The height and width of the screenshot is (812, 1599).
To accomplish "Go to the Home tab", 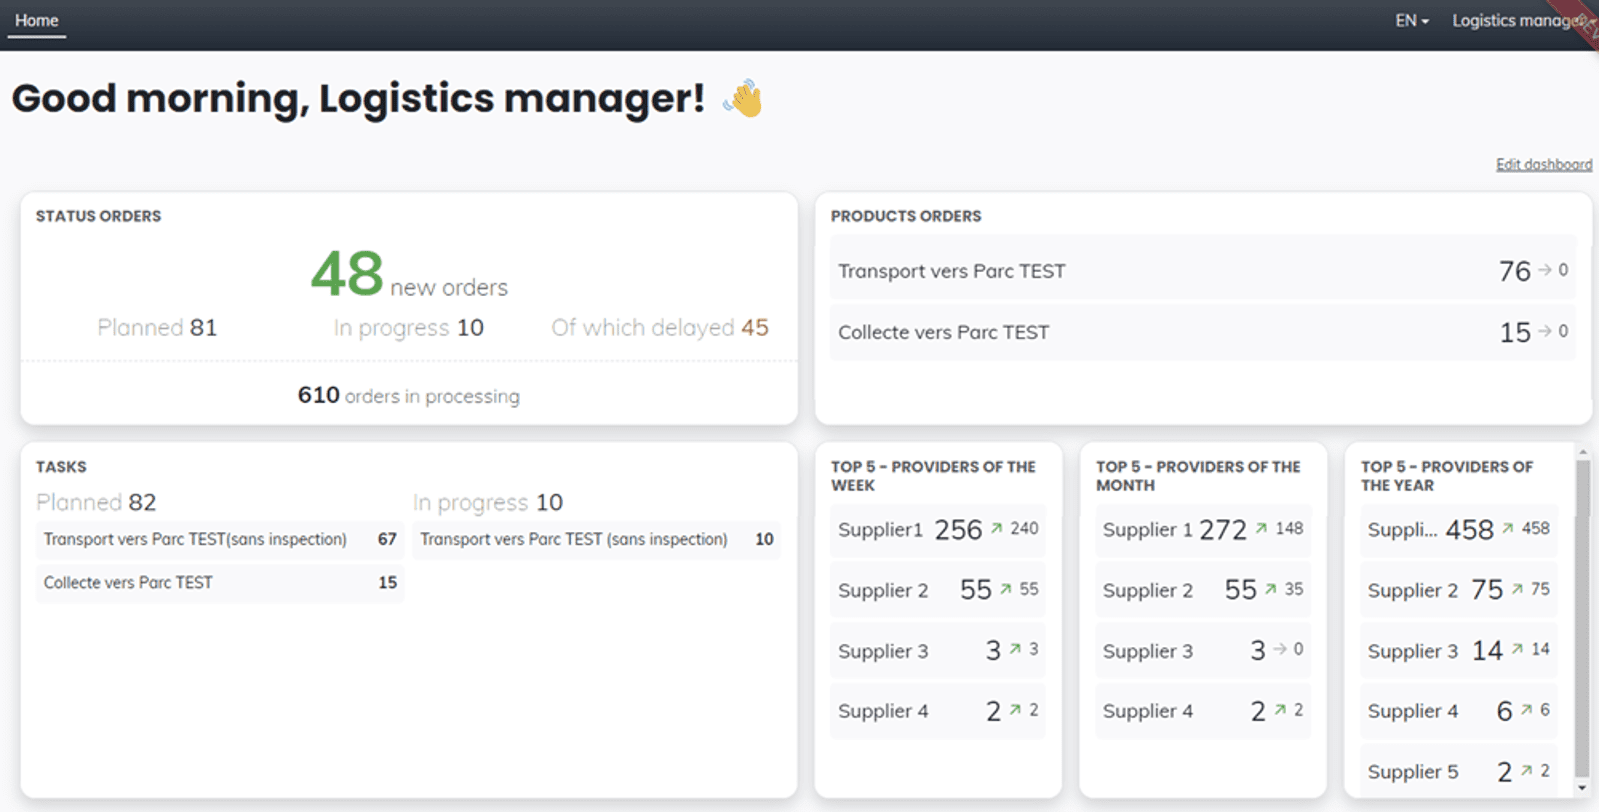I will pyautogui.click(x=37, y=21).
